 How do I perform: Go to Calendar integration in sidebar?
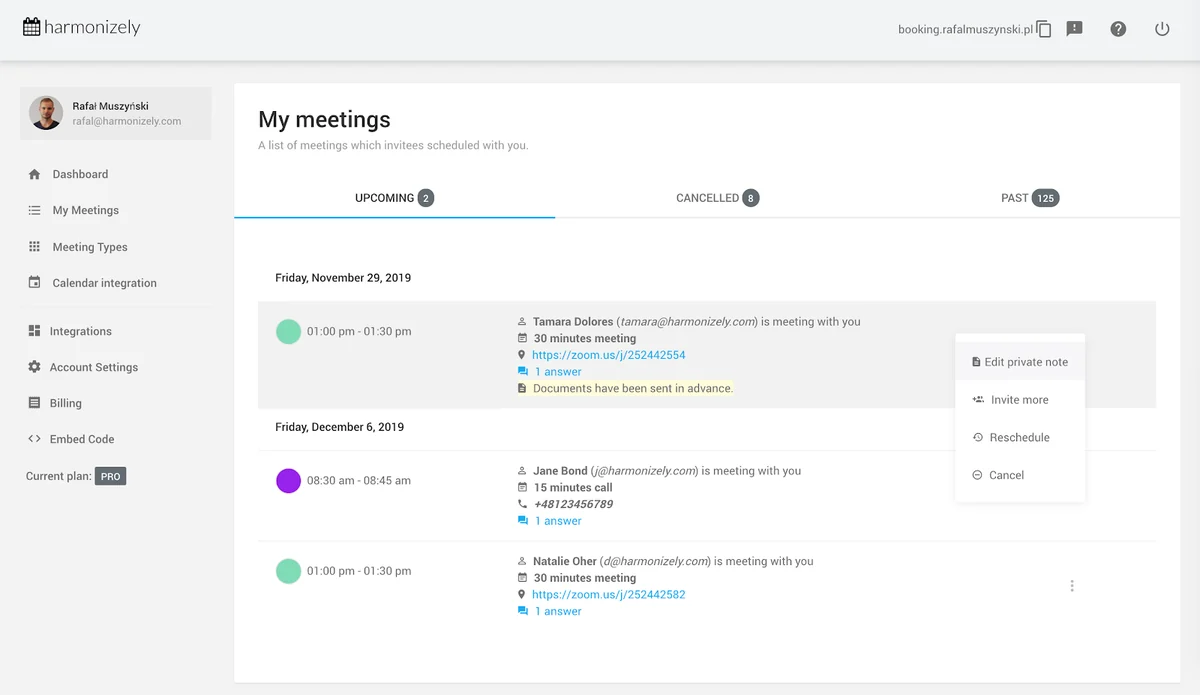(104, 283)
